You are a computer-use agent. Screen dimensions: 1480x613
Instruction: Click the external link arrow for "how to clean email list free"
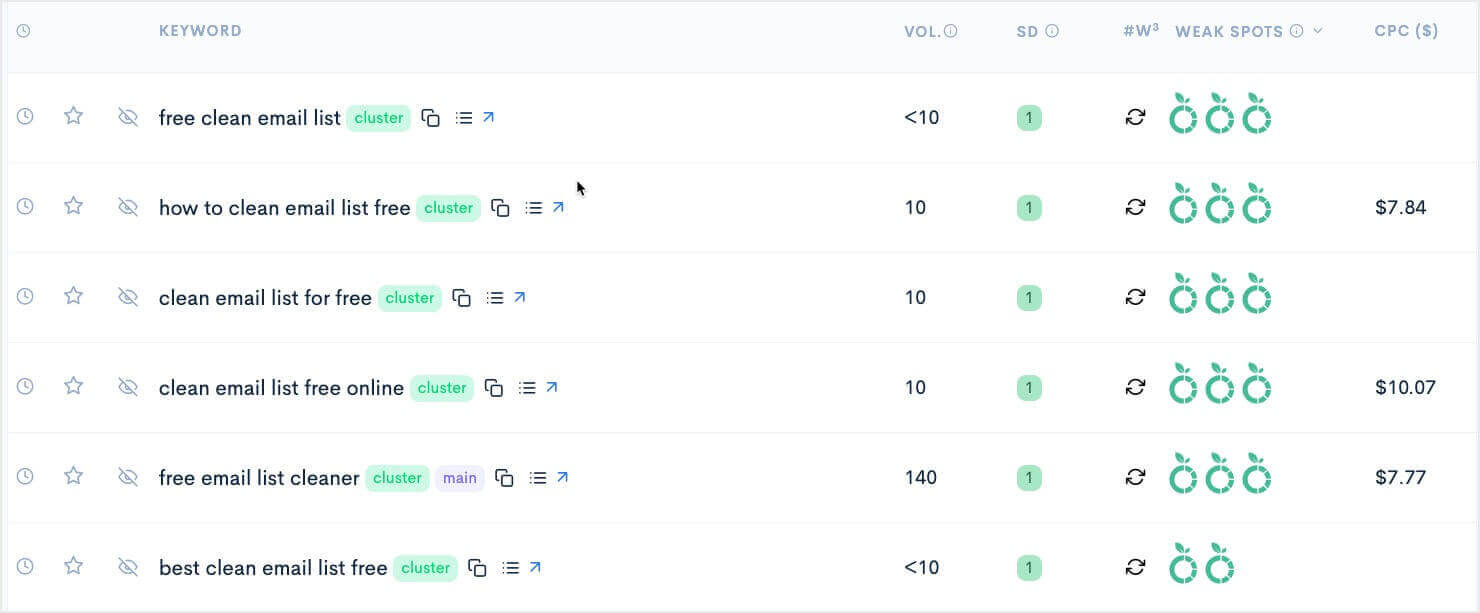click(559, 207)
